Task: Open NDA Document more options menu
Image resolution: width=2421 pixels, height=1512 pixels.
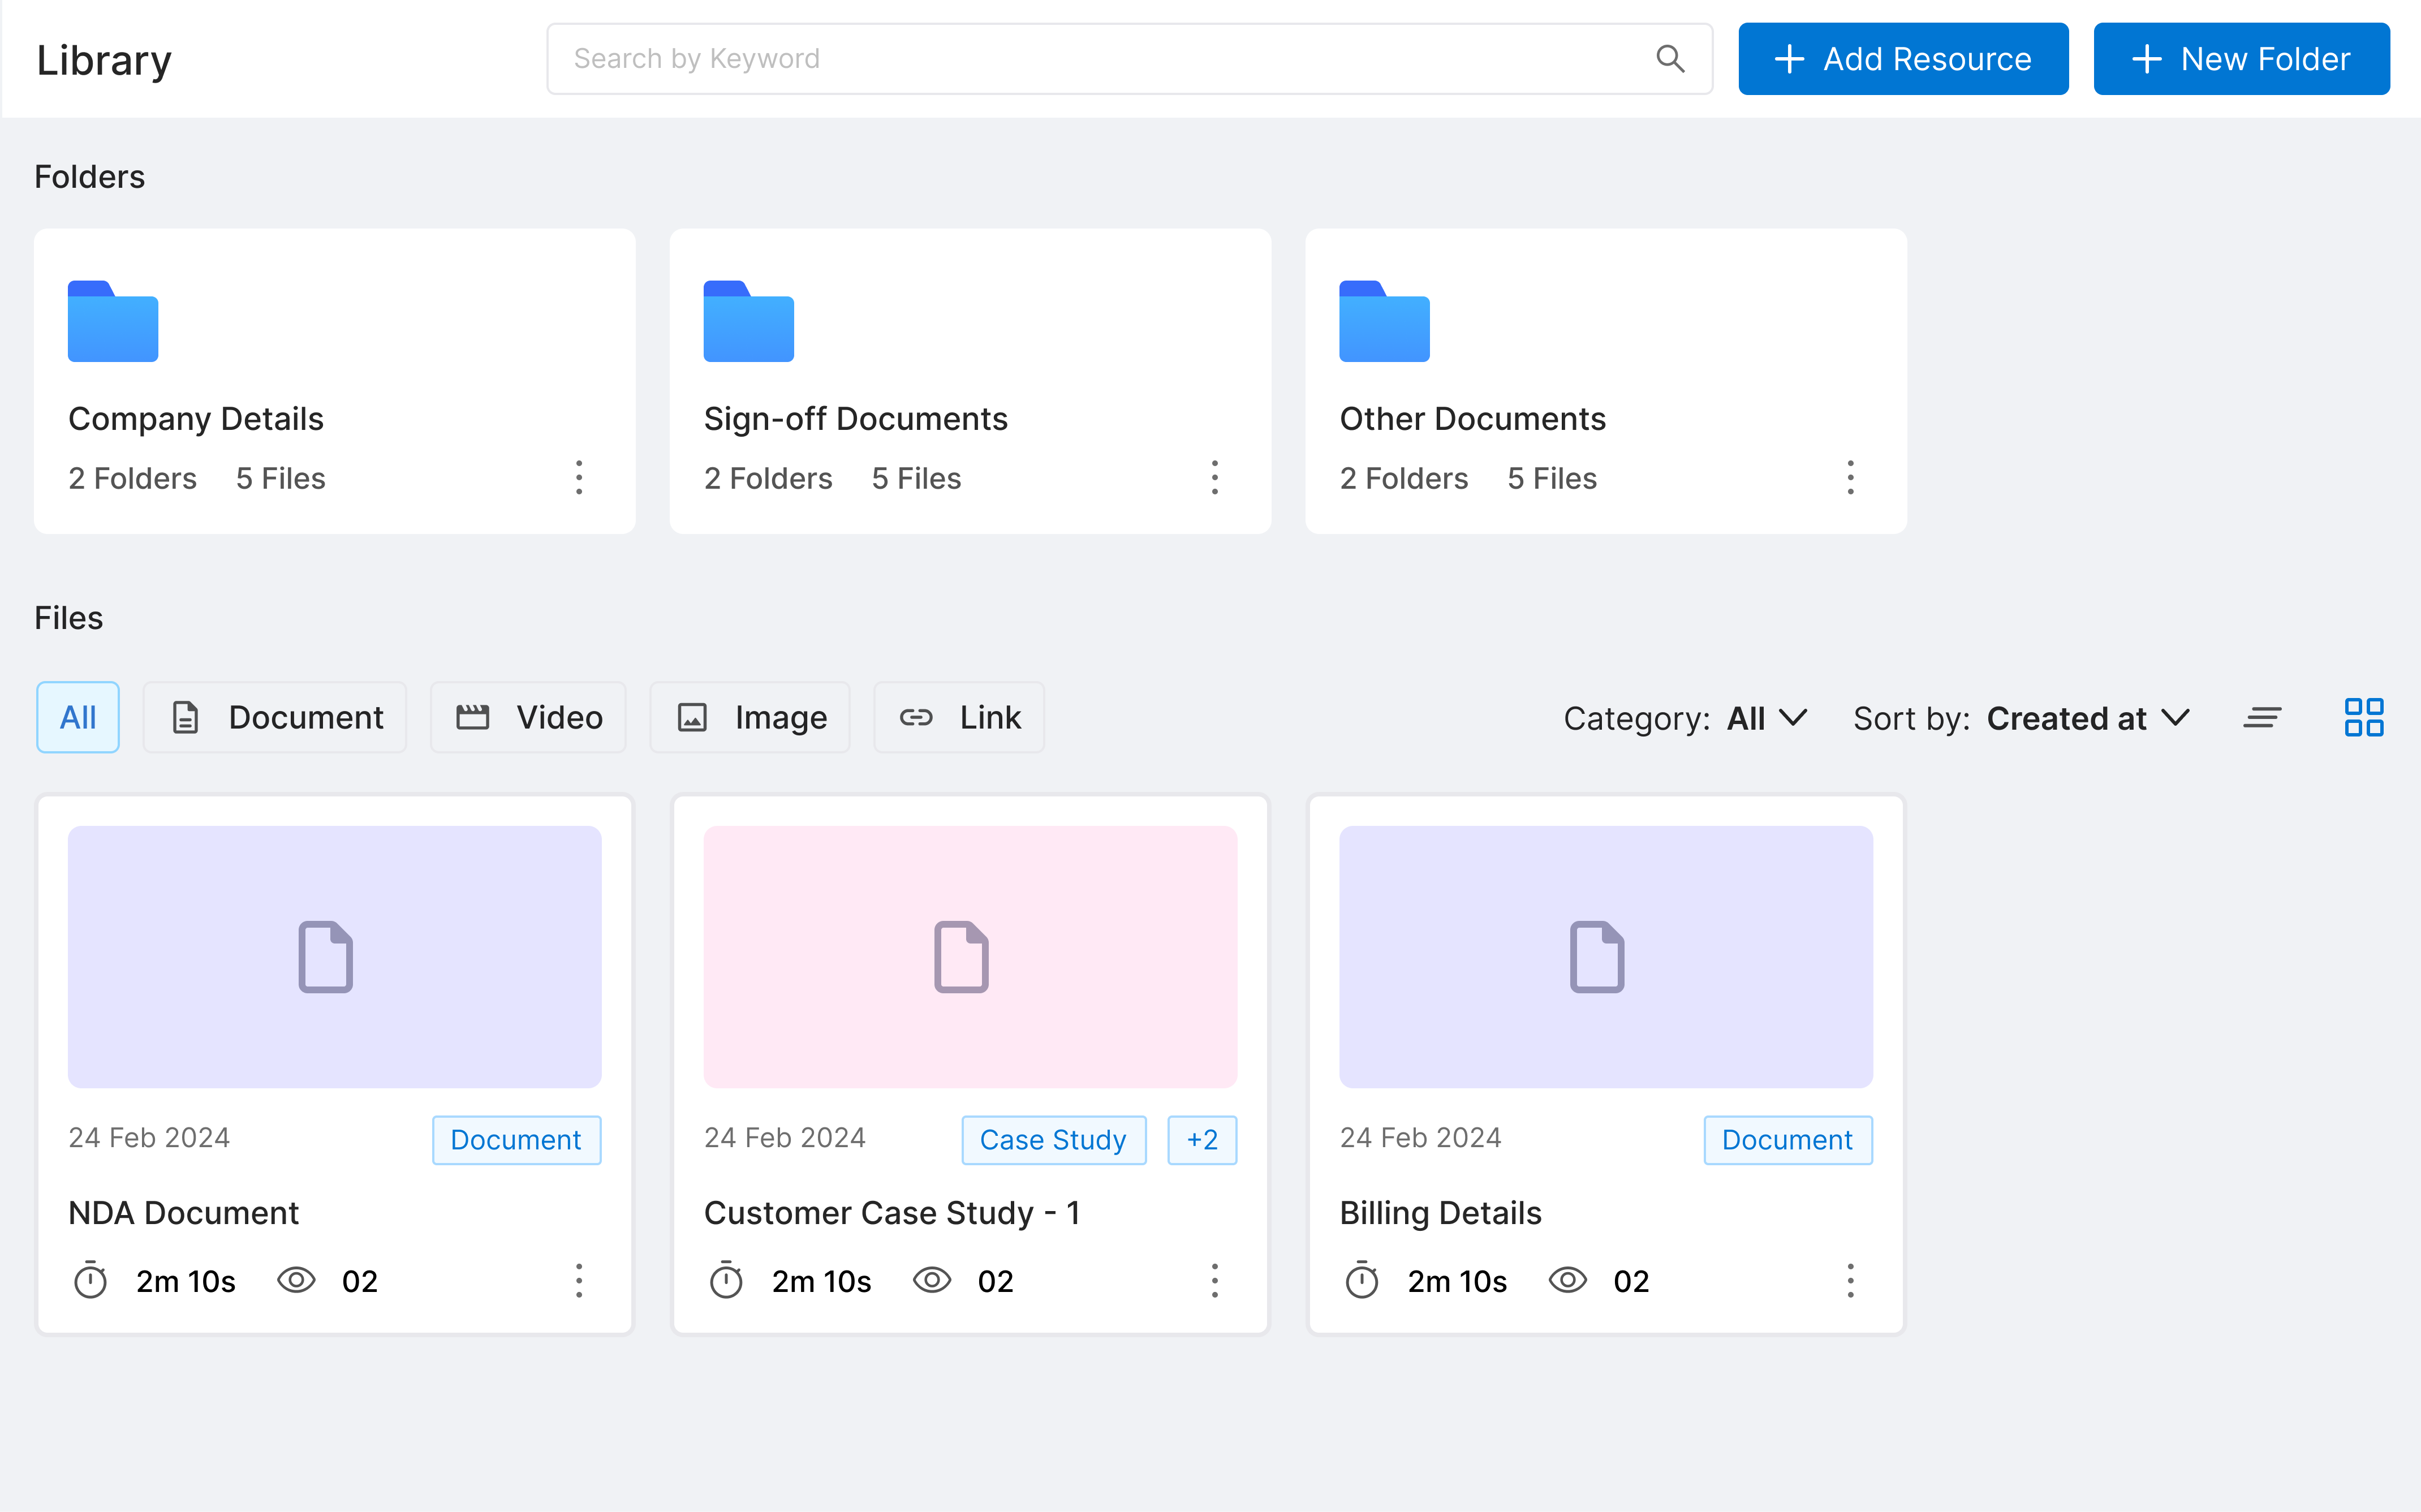Action: 579,1281
